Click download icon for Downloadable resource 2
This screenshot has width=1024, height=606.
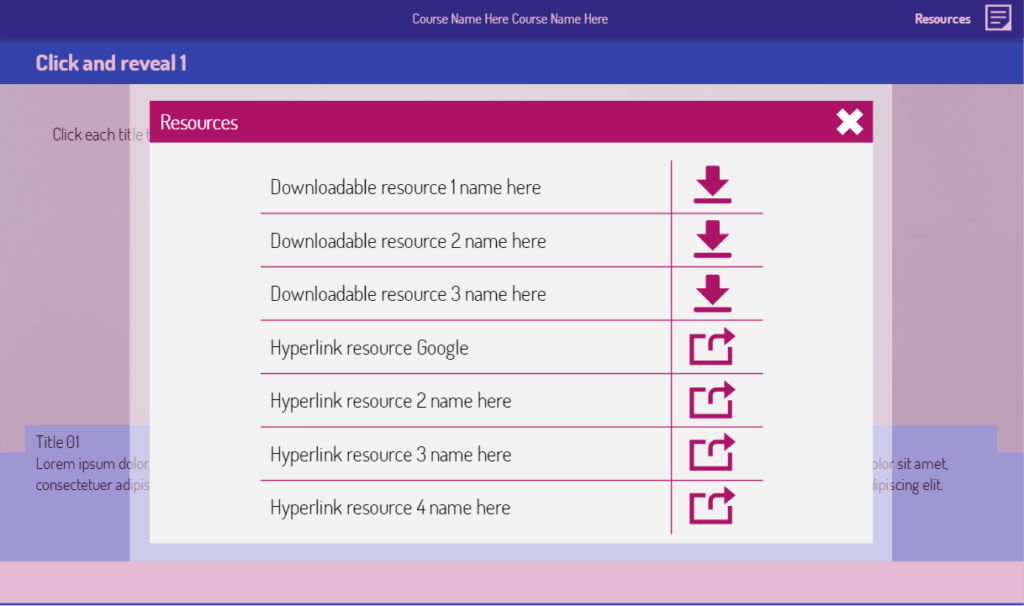712,239
